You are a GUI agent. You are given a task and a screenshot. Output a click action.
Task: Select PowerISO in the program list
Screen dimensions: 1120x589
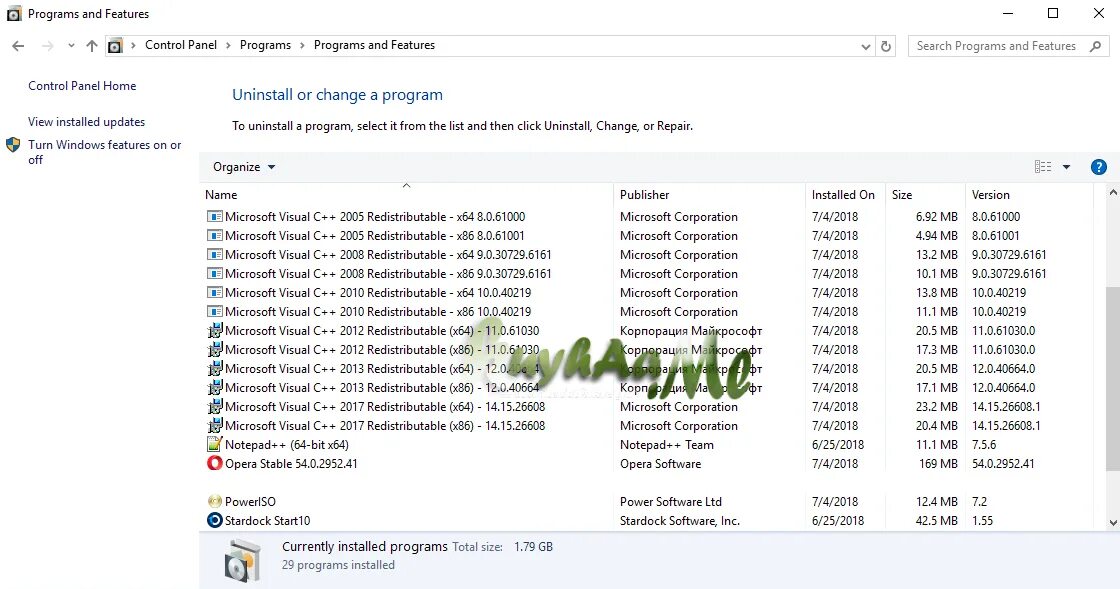click(250, 502)
